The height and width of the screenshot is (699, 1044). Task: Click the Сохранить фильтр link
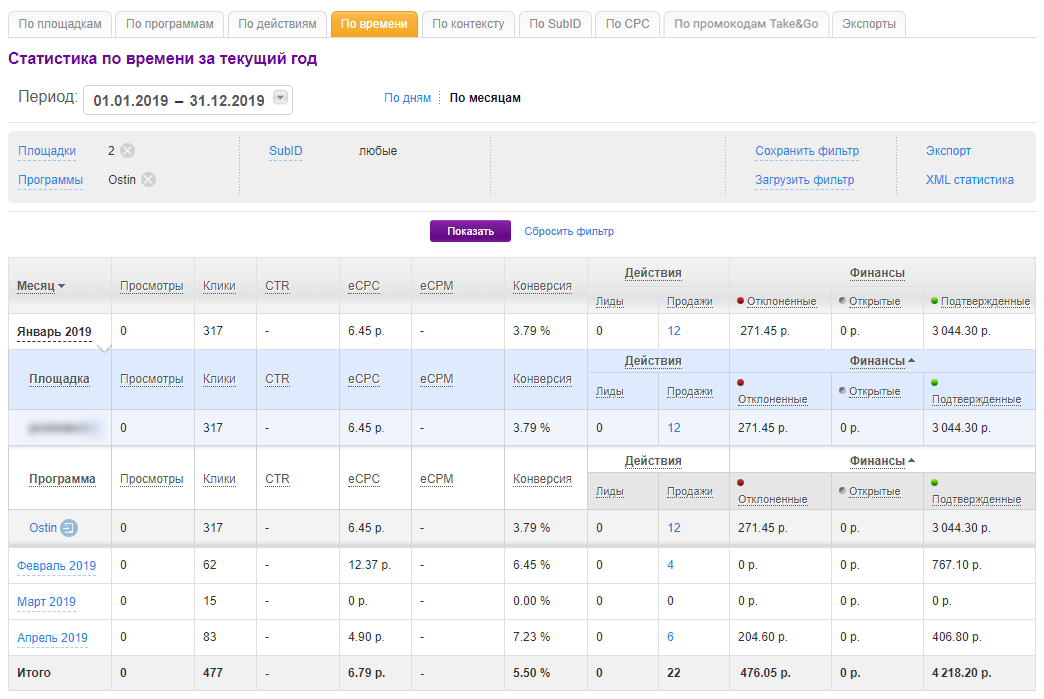pos(806,151)
